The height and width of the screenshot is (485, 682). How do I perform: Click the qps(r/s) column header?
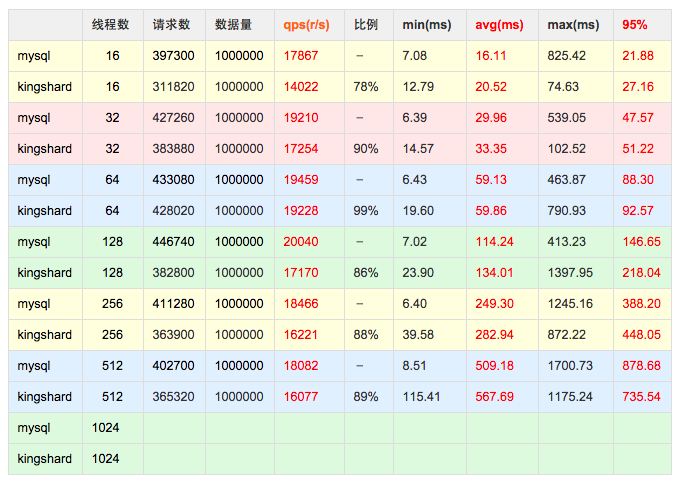coord(306,25)
